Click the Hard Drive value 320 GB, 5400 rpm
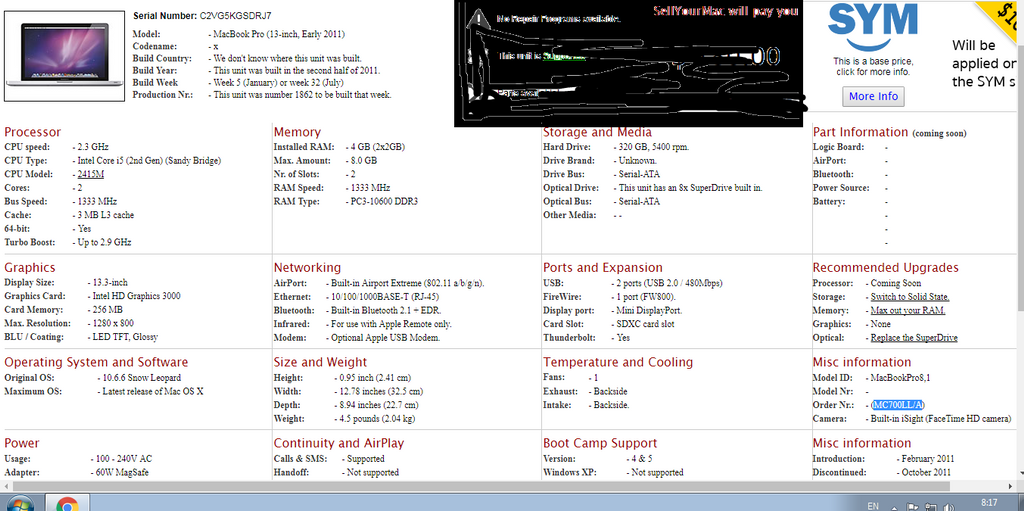Screen dimensions: 1024x511 click(654, 147)
